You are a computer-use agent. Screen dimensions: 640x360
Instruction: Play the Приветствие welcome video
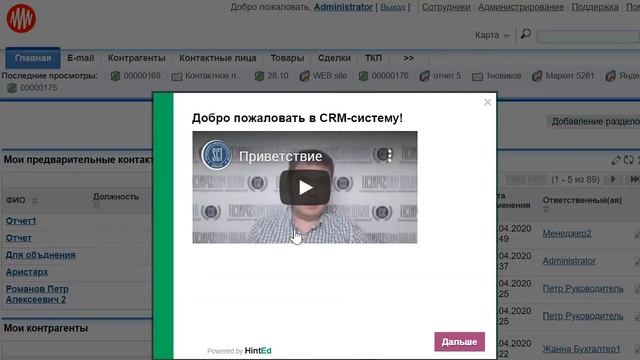(x=305, y=188)
